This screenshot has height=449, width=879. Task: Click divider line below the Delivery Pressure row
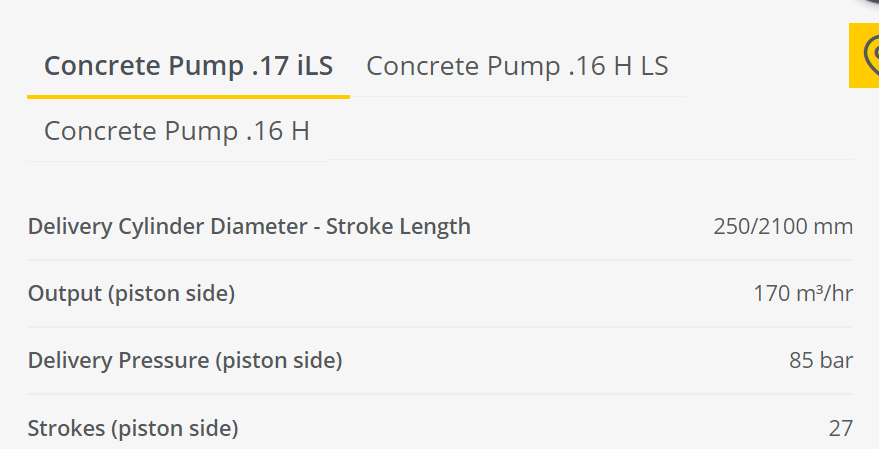coord(440,394)
